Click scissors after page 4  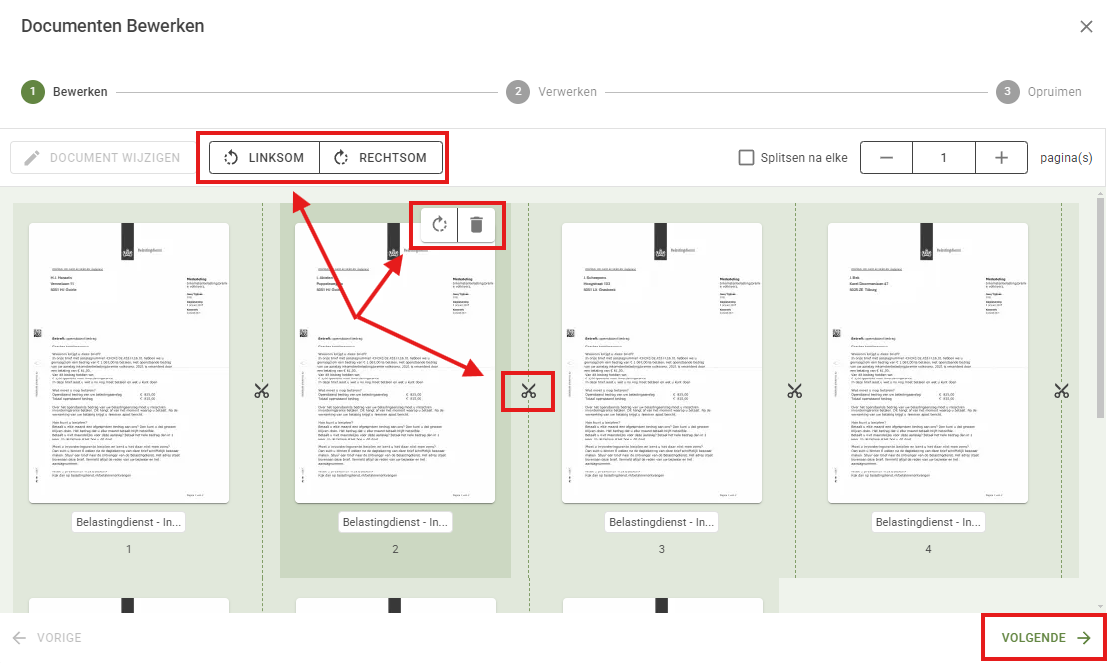(1062, 391)
